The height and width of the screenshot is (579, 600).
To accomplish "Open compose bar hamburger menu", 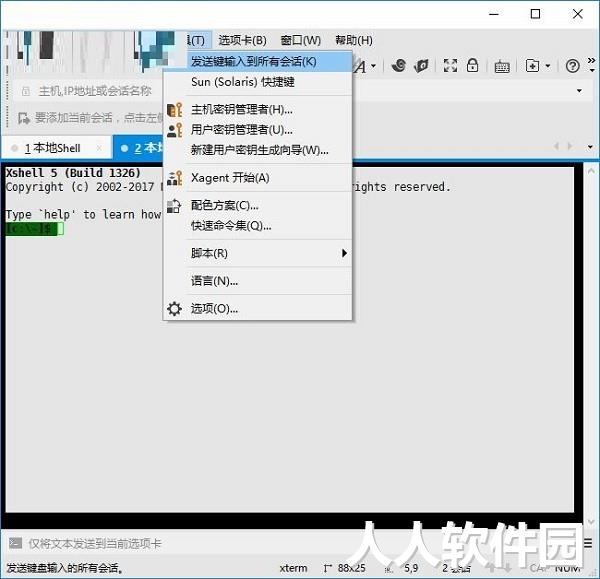I will coord(589,543).
